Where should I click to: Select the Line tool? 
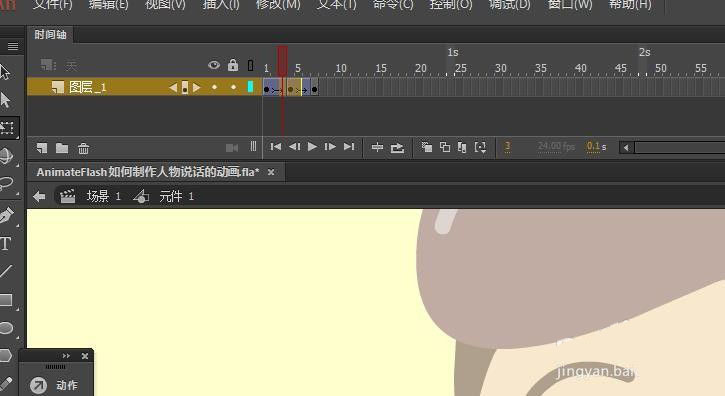tap(6, 271)
